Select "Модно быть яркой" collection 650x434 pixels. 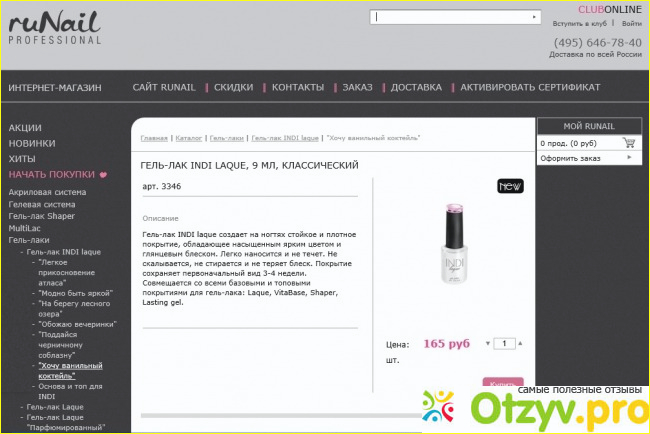tap(75, 293)
